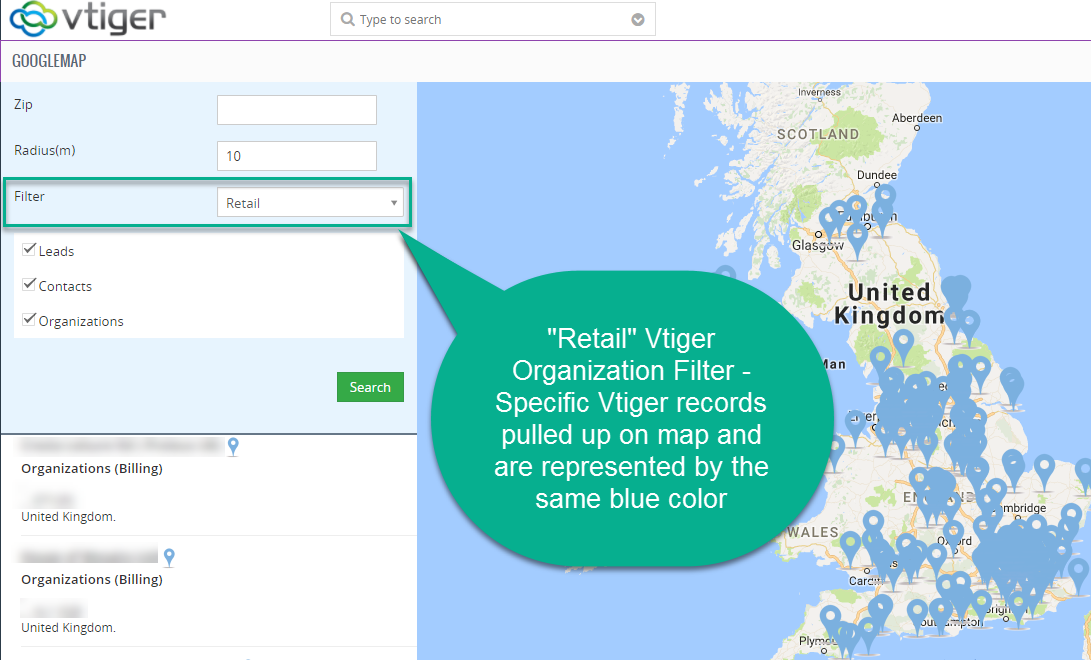Click the Zip input field
This screenshot has width=1091, height=660.
coord(296,110)
